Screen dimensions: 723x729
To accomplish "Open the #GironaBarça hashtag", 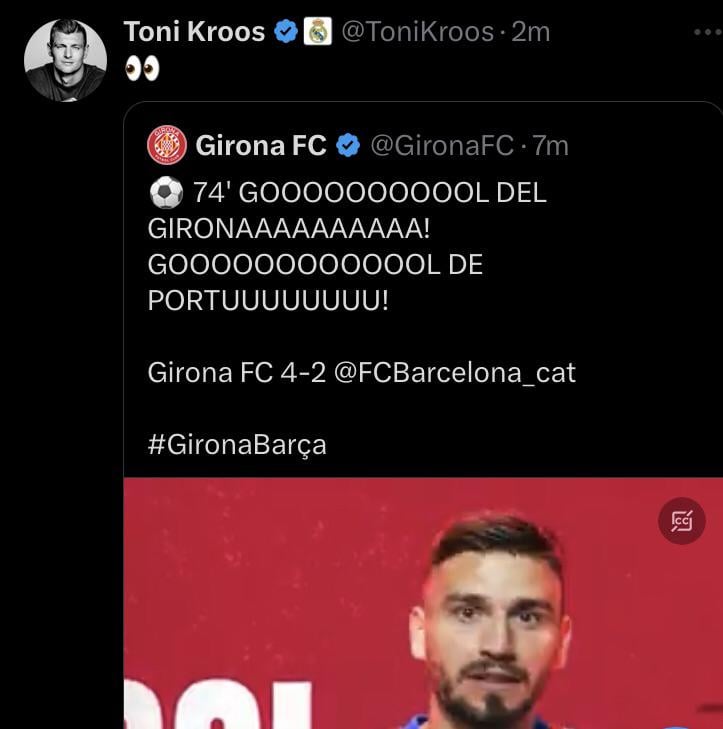I will pos(237,444).
